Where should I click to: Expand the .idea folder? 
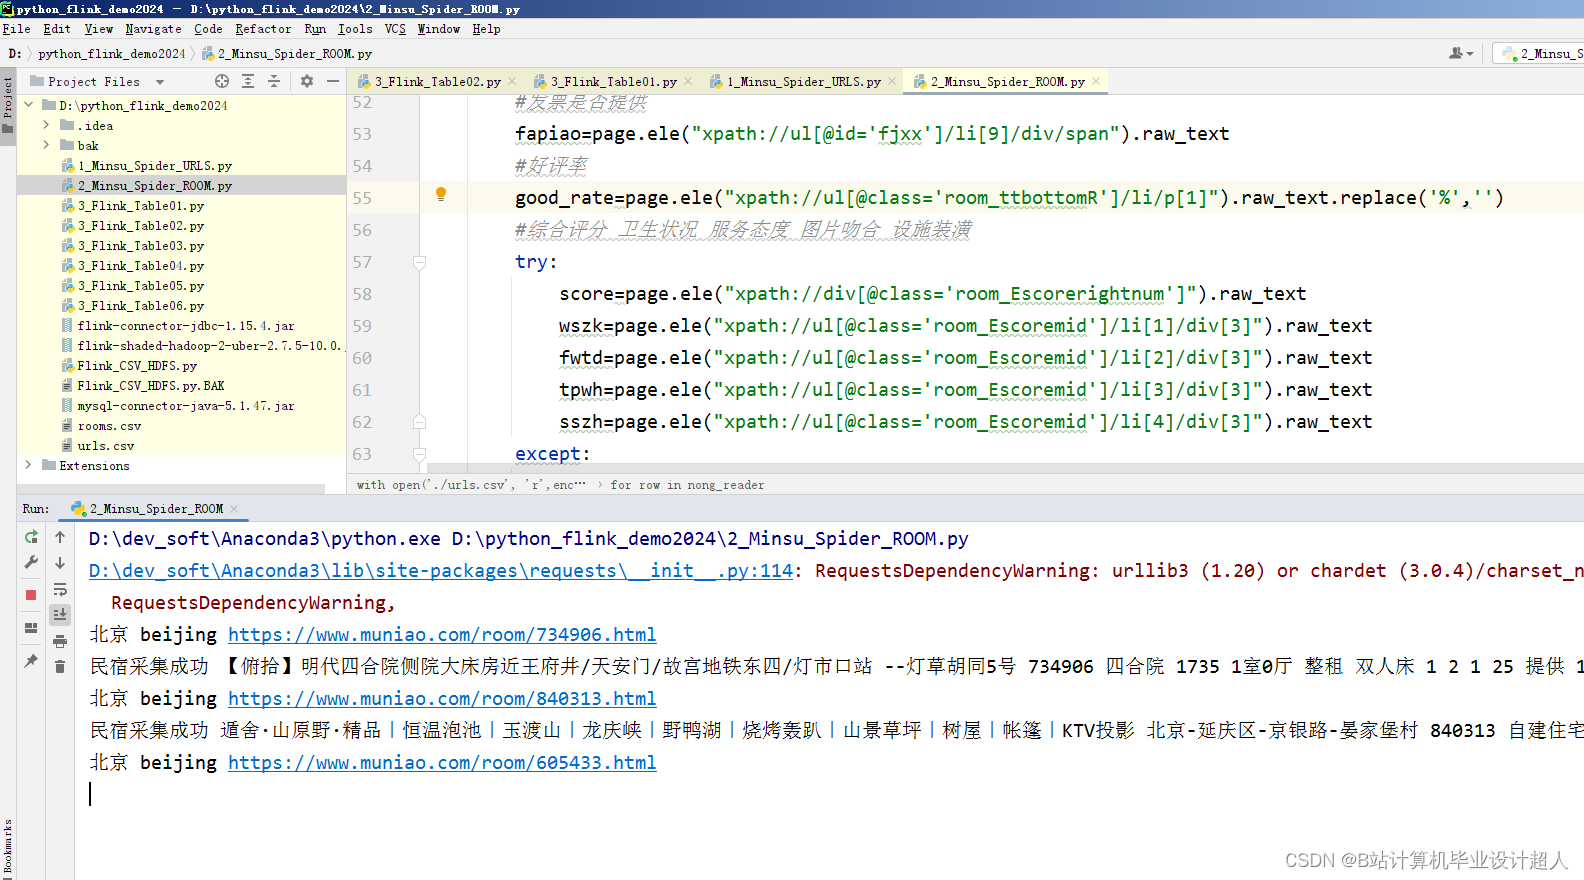46,125
